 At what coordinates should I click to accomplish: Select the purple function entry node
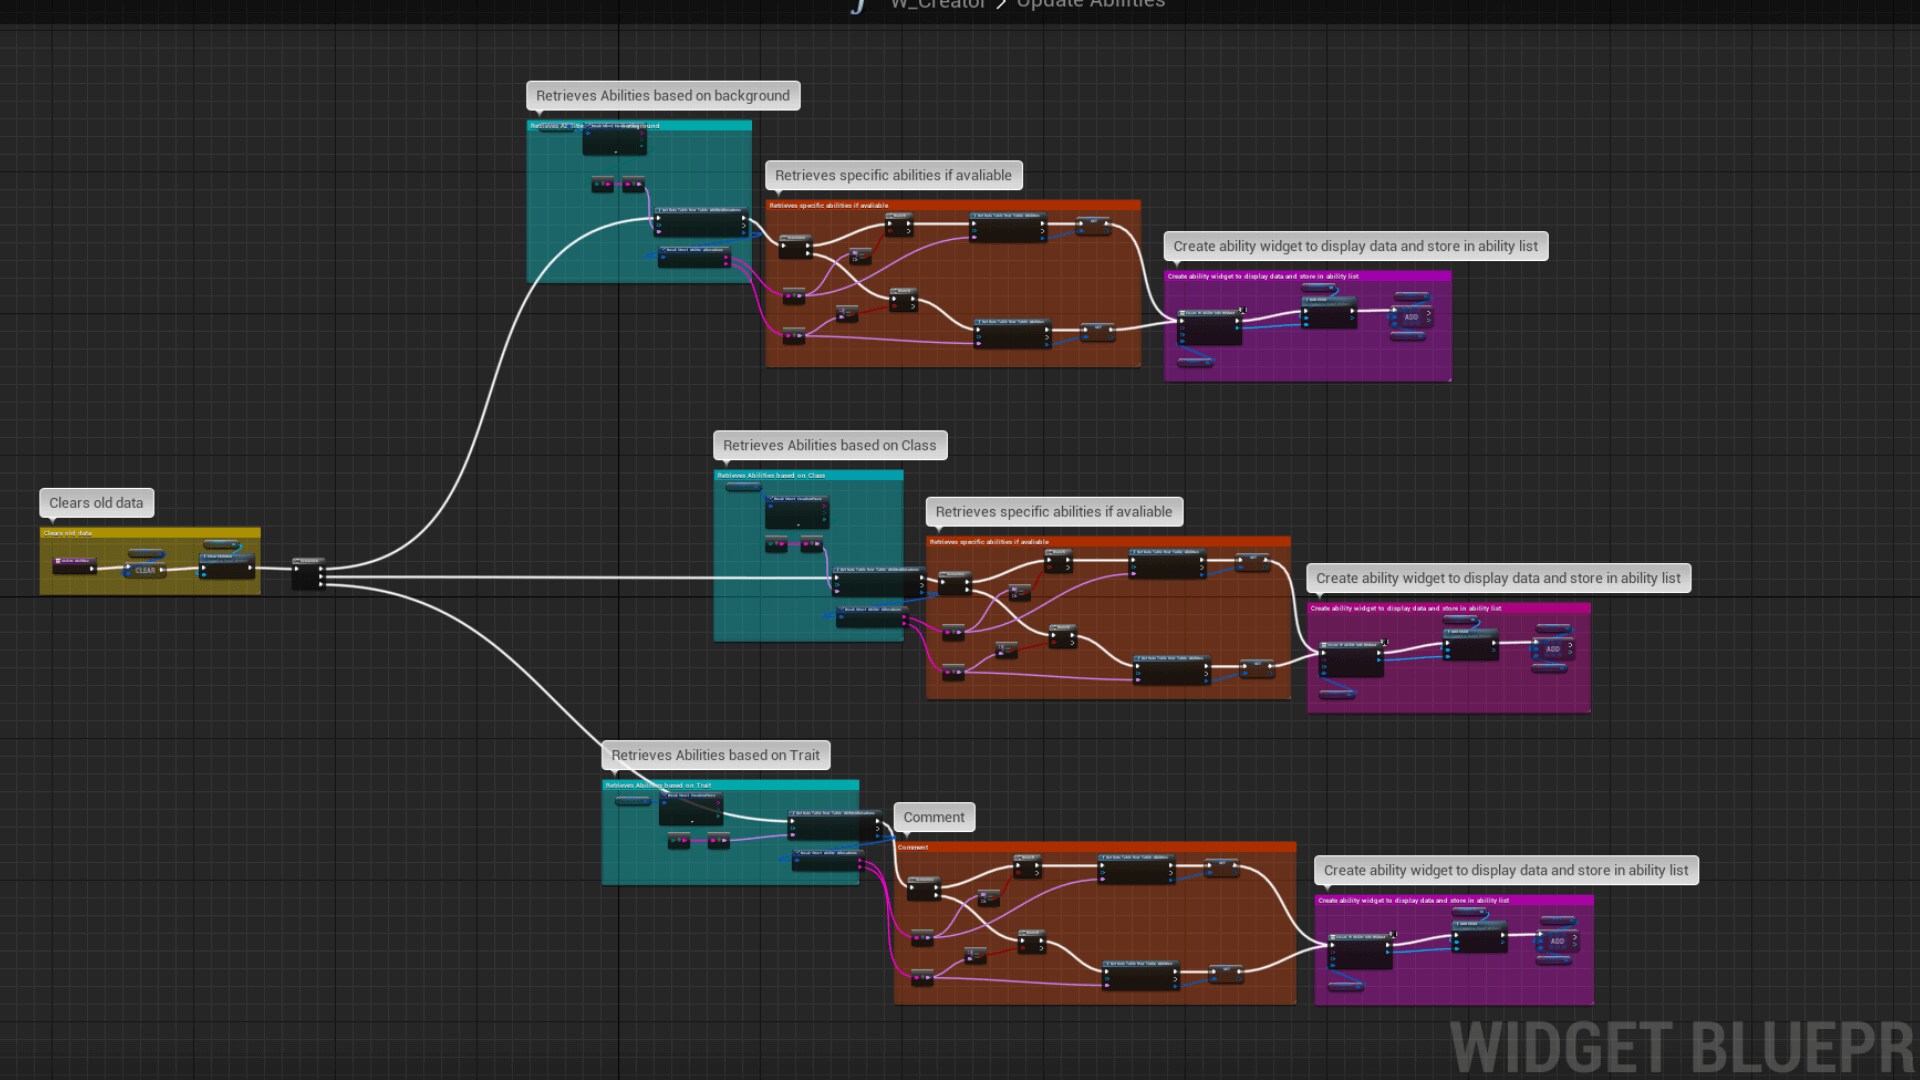75,565
